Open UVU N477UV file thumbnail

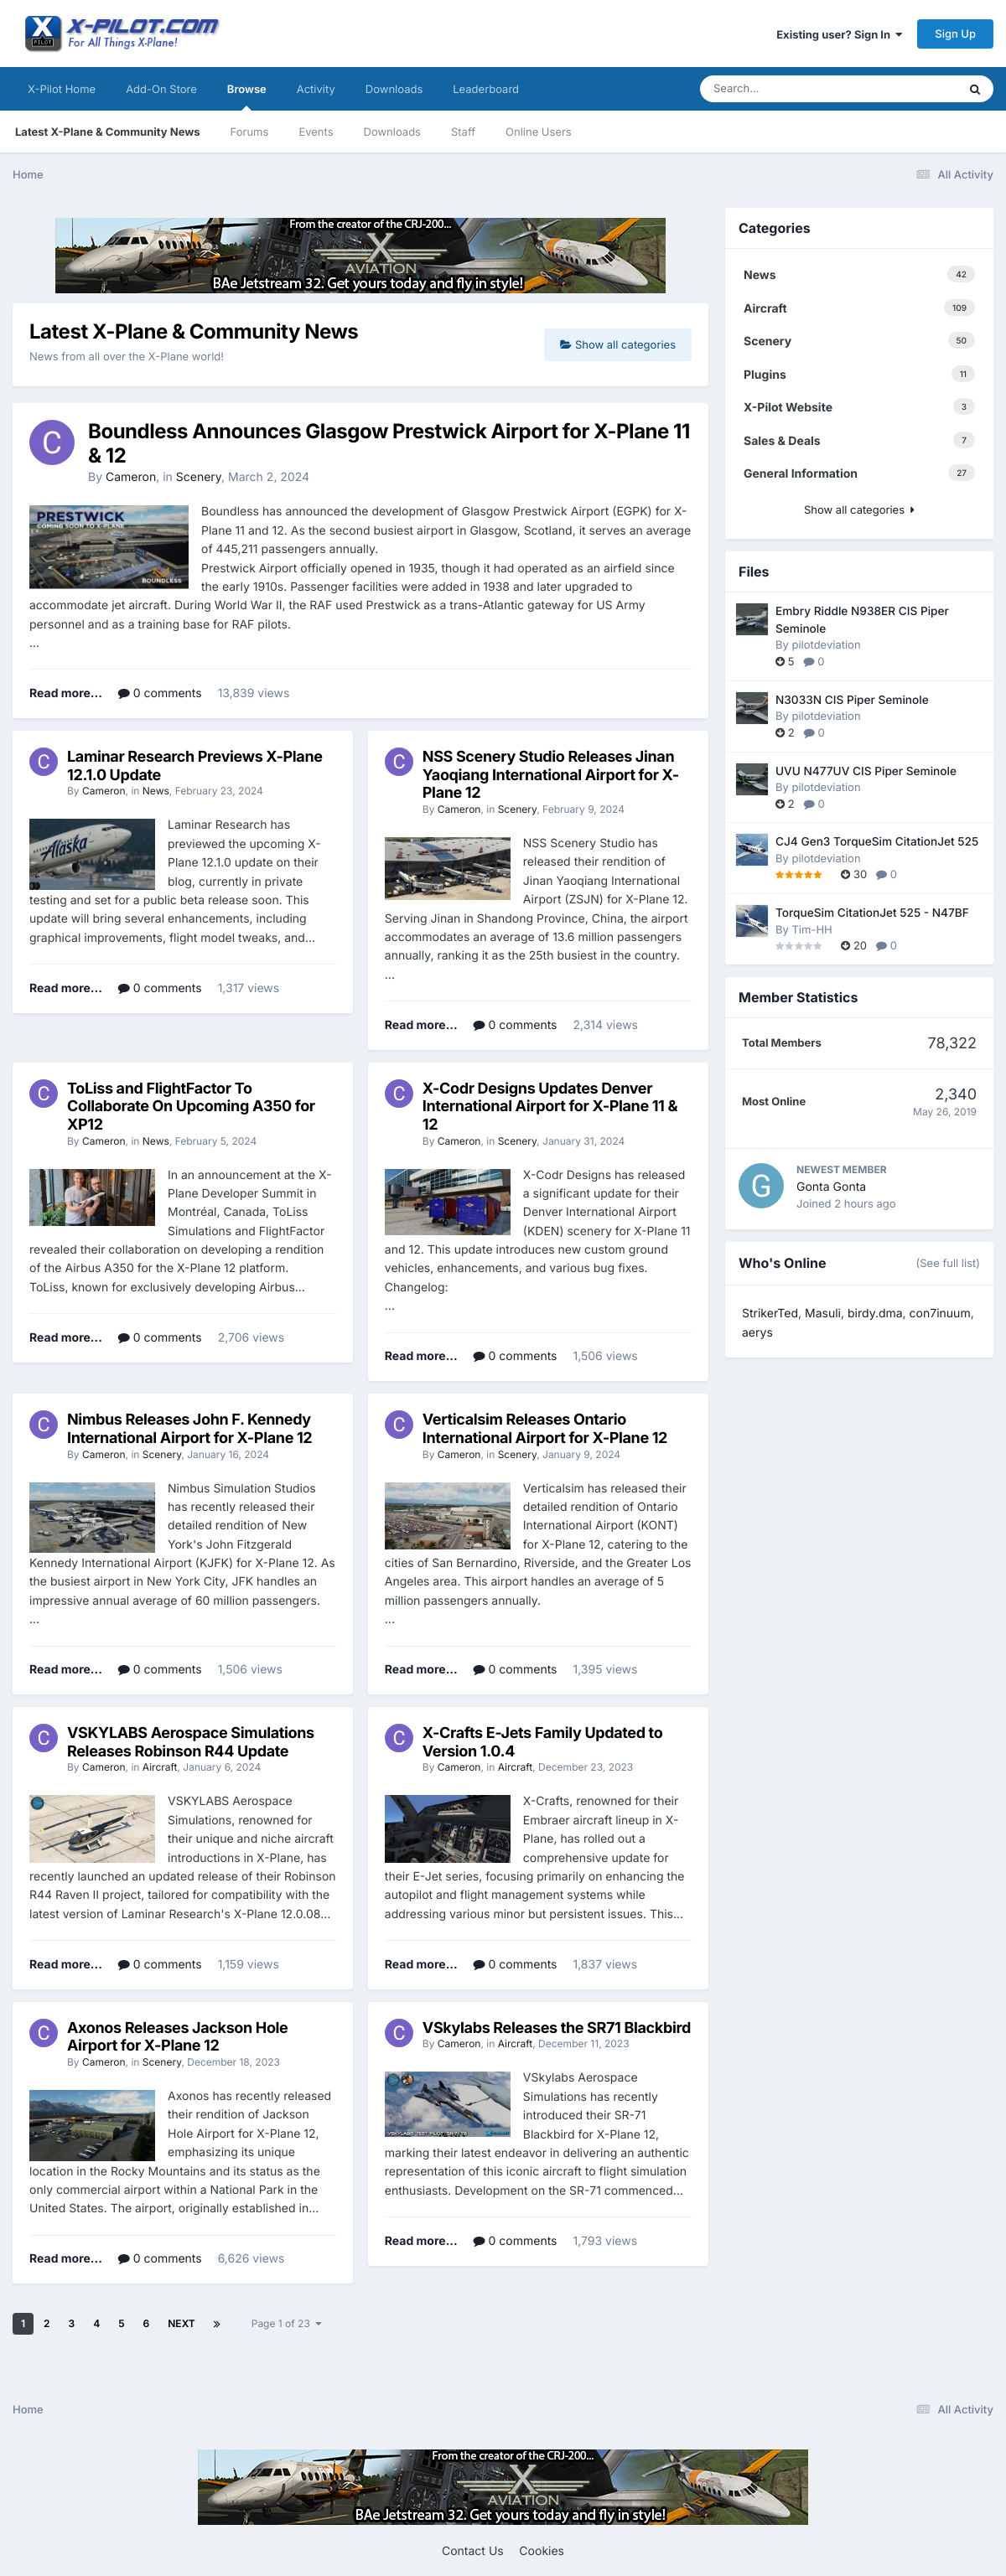(751, 779)
